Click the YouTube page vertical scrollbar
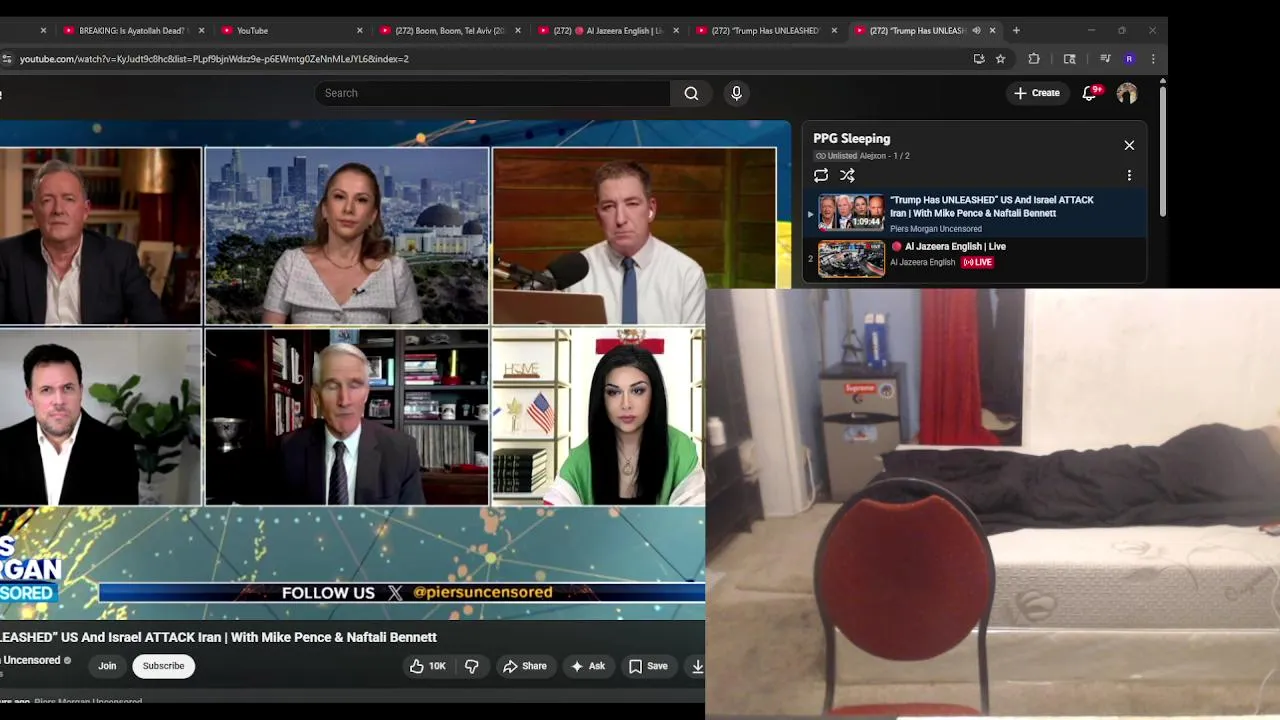The image size is (1280, 720). click(x=1162, y=150)
